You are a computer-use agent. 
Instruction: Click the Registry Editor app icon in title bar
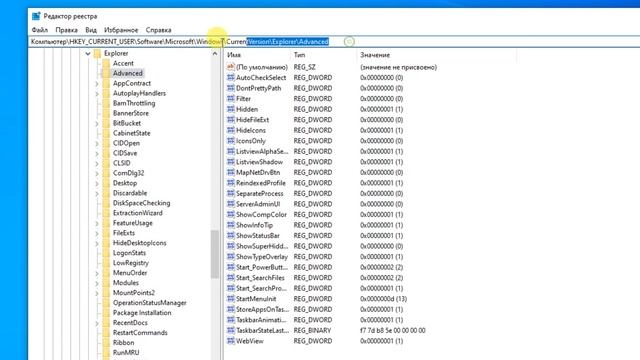click(x=36, y=16)
